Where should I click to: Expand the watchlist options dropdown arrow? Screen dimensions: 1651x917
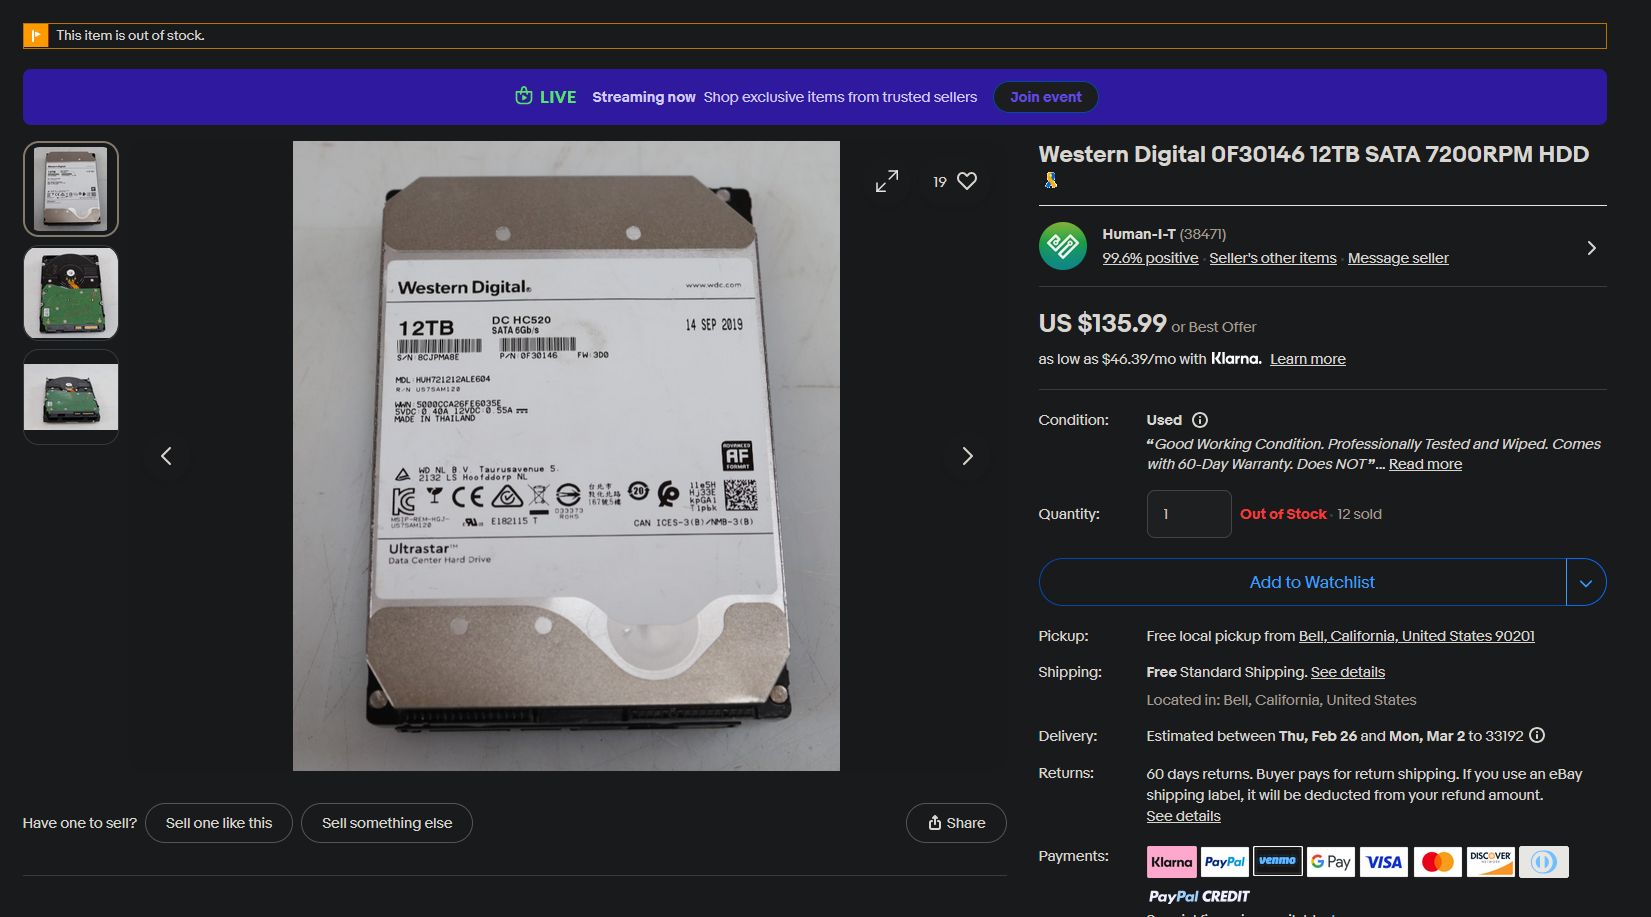coord(1586,582)
